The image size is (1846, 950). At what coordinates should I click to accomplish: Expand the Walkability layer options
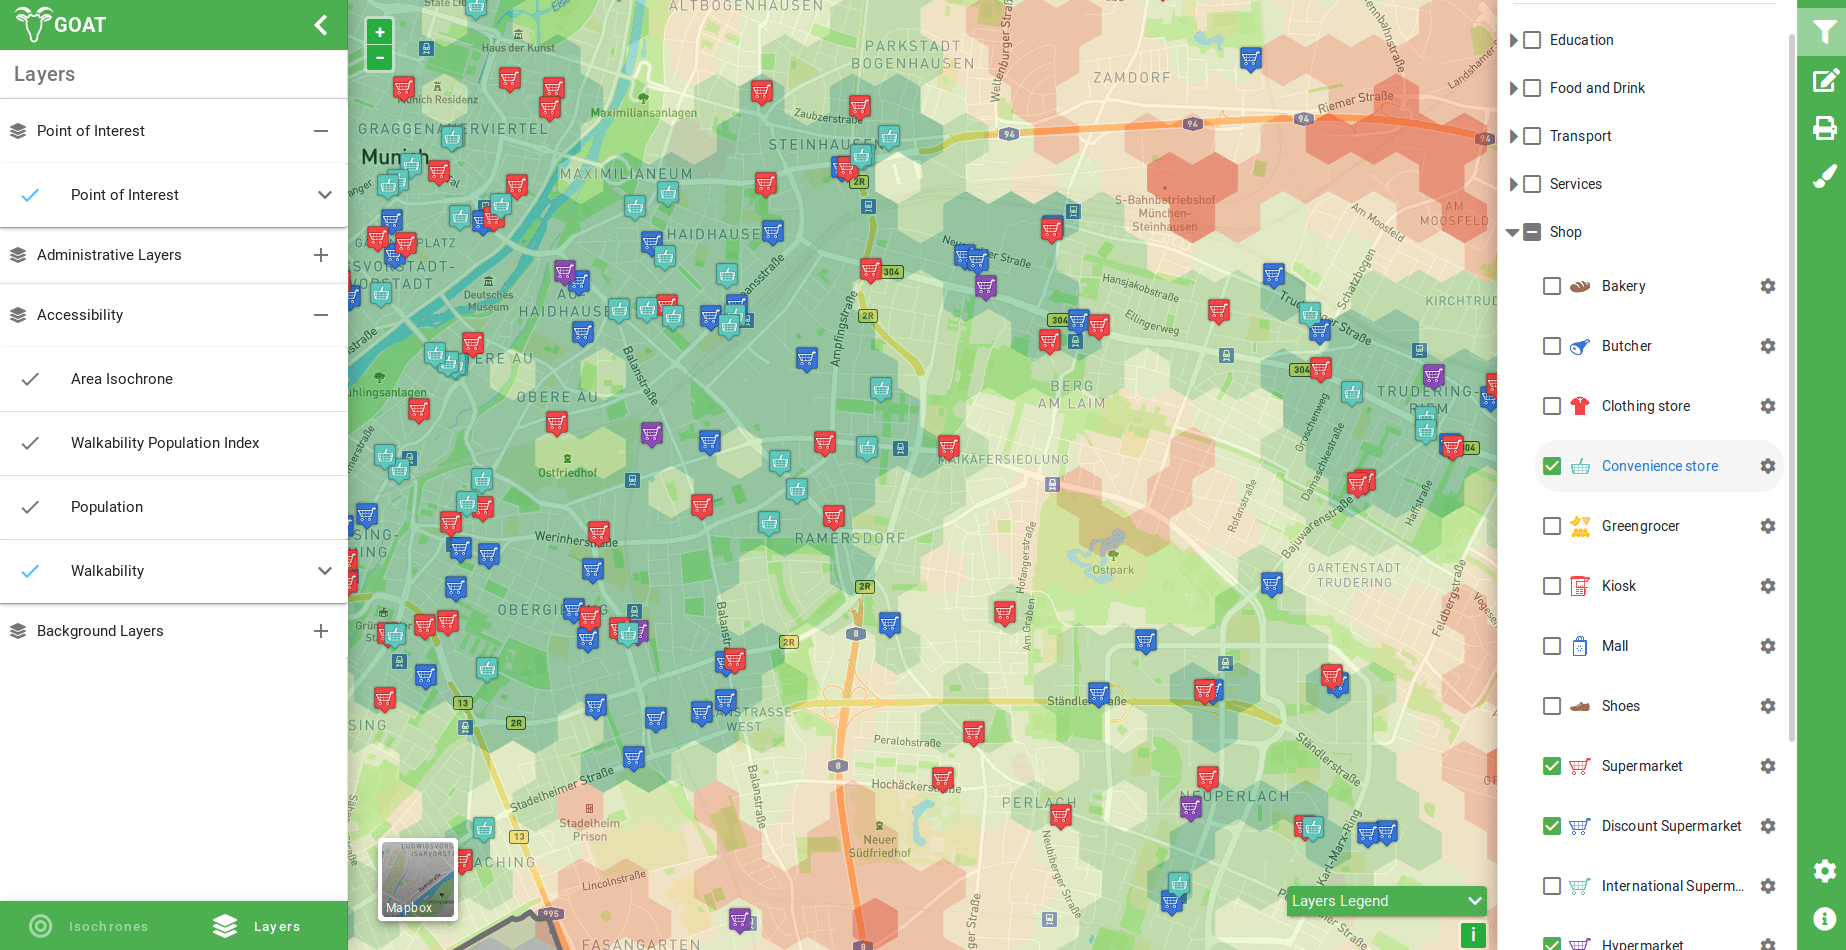[324, 571]
